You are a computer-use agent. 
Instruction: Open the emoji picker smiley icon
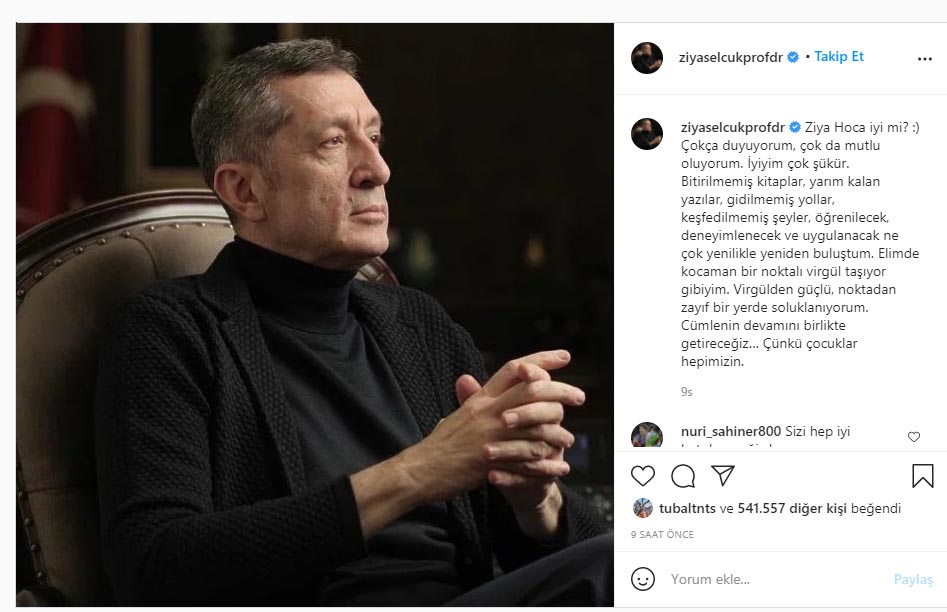point(644,578)
